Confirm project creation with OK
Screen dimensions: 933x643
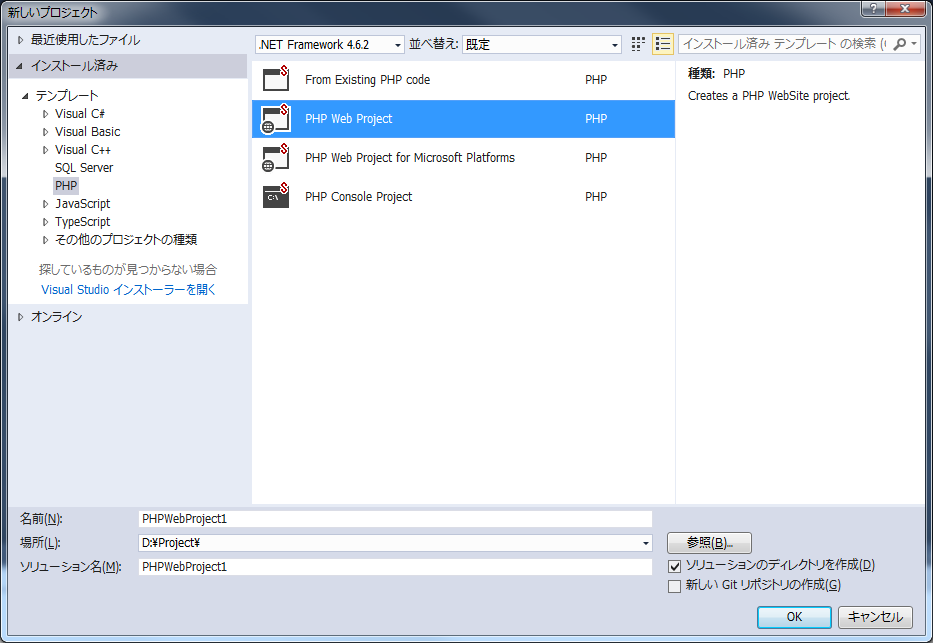coord(794,617)
